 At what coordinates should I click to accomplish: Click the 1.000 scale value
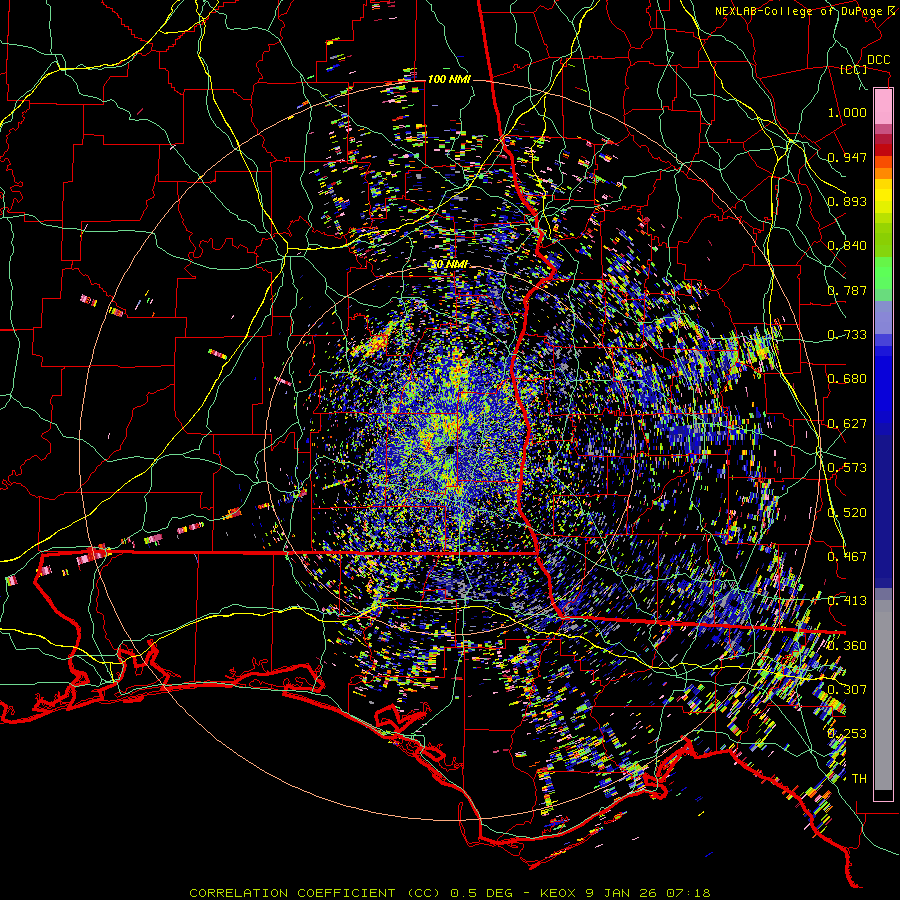pos(847,112)
